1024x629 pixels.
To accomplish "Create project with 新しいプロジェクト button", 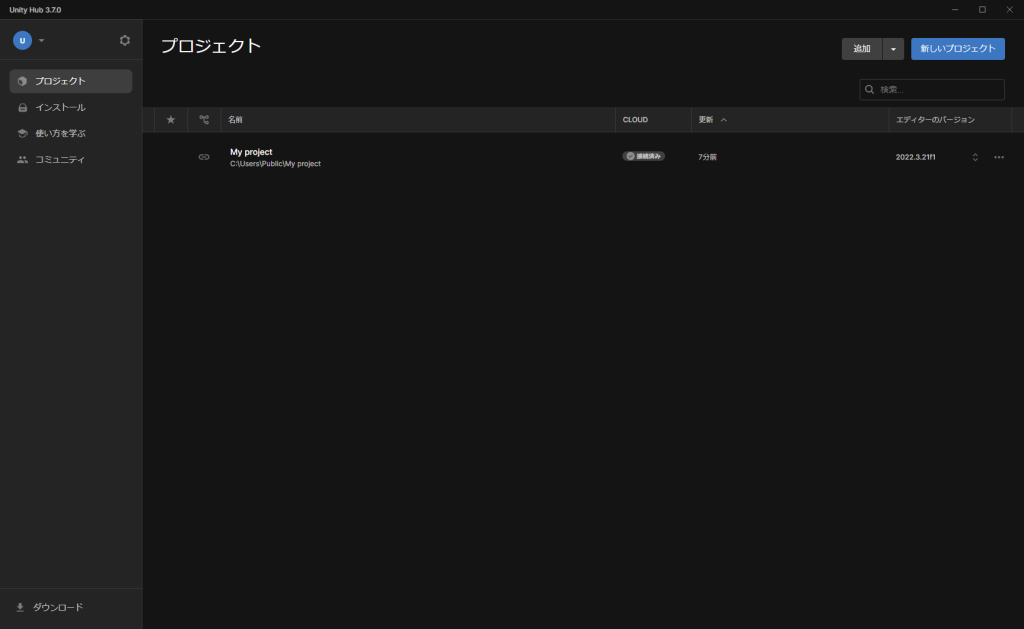I will click(957, 49).
